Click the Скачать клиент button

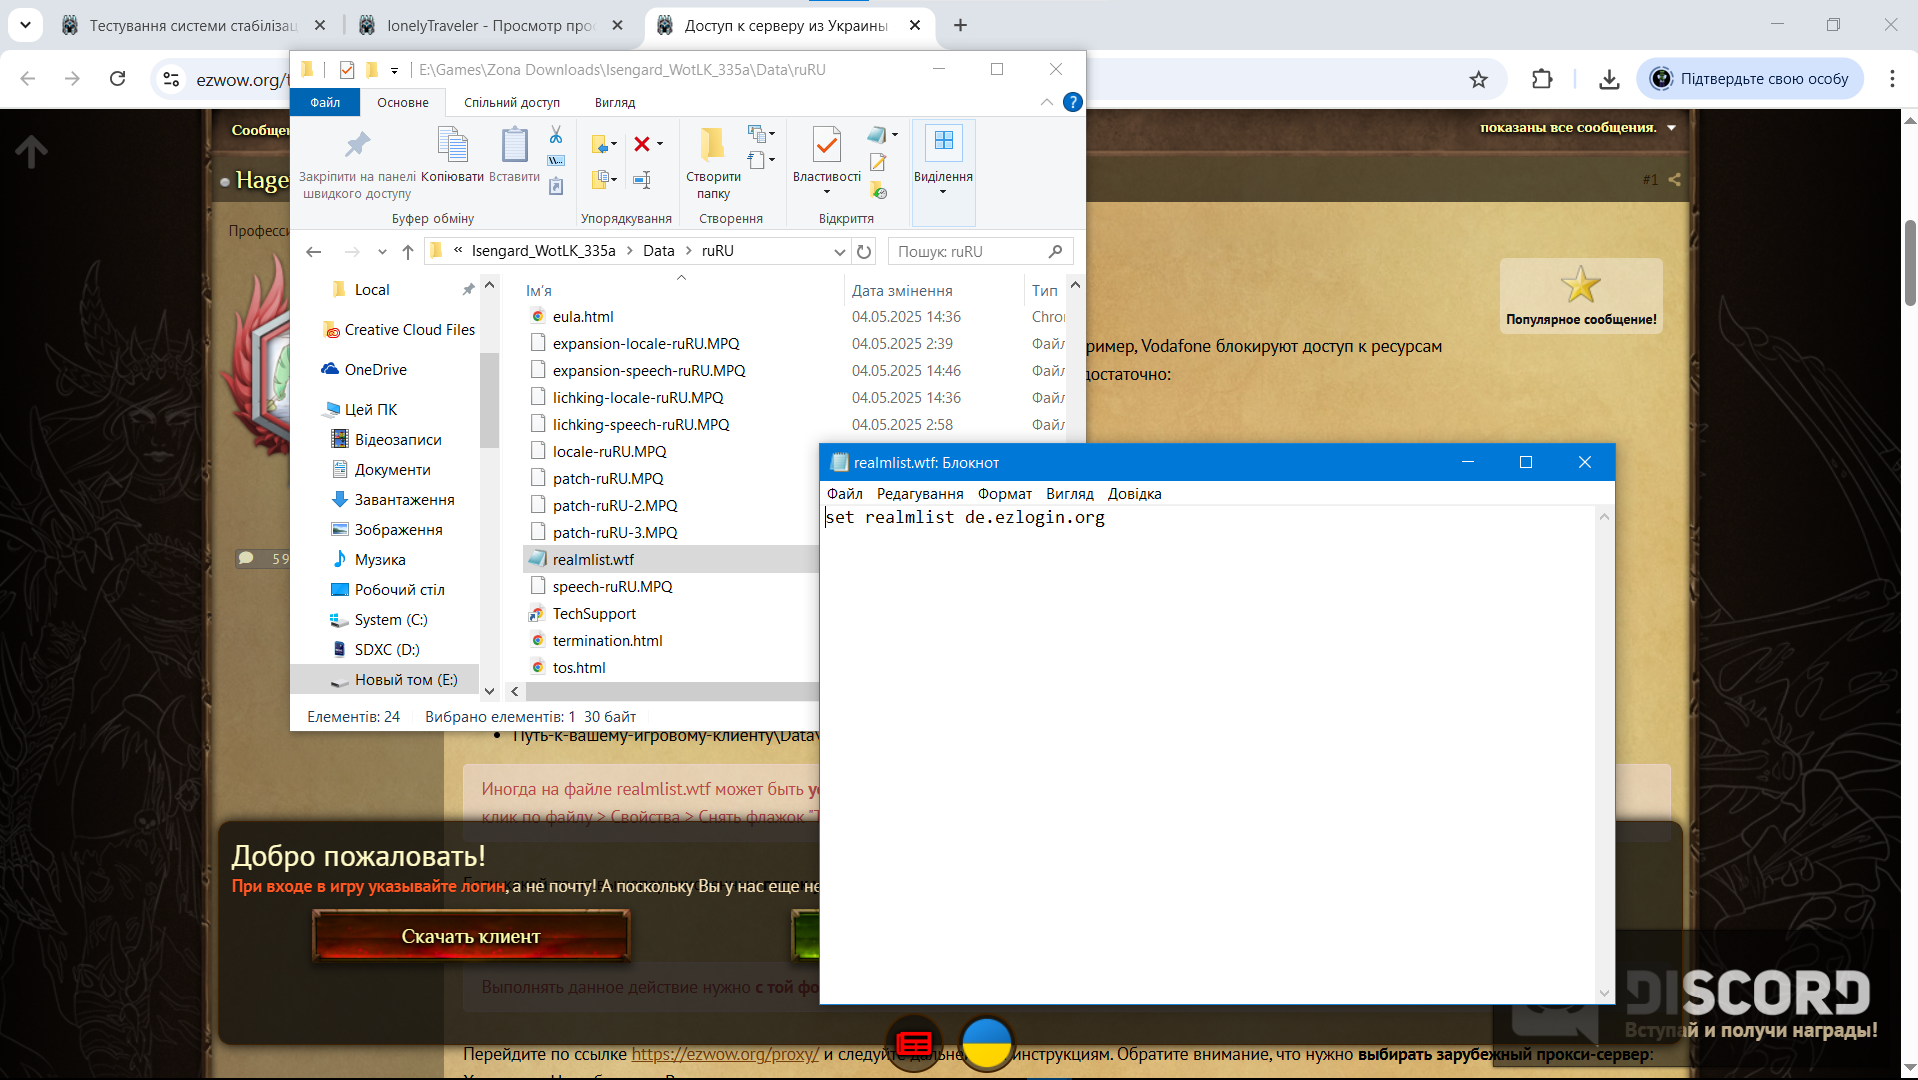(471, 936)
